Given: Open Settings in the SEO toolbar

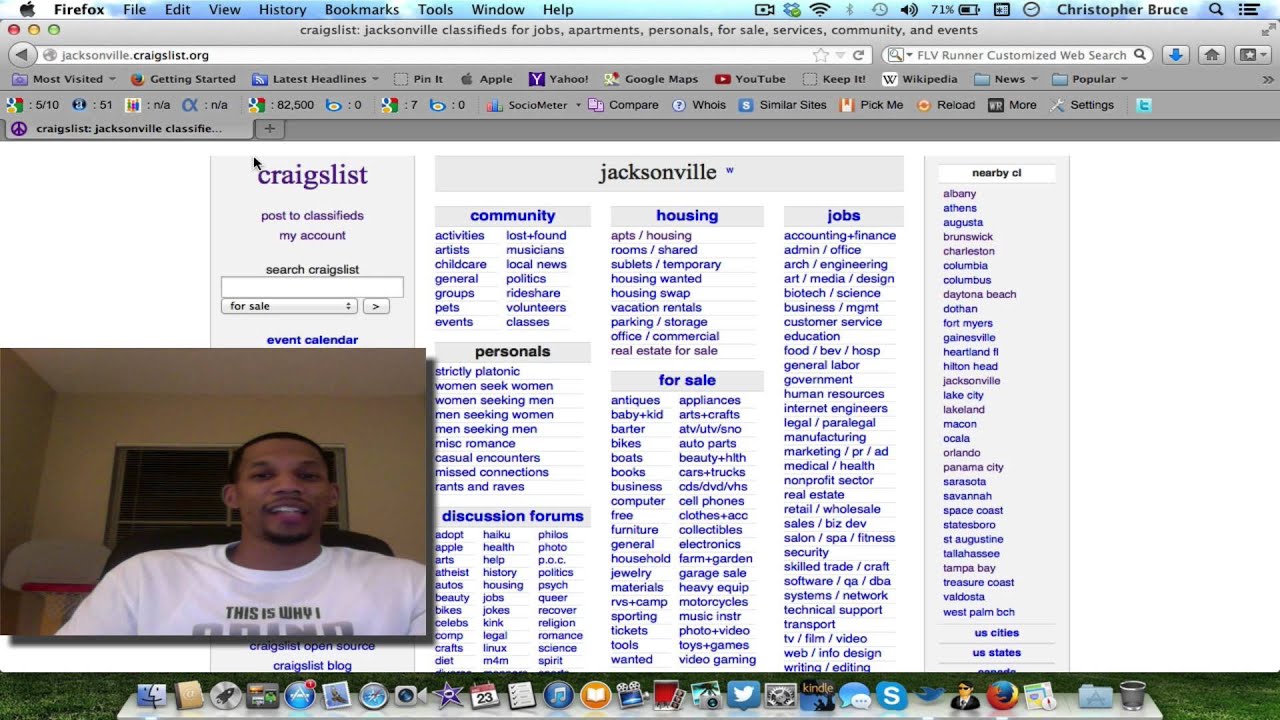Looking at the screenshot, I should click(1081, 105).
